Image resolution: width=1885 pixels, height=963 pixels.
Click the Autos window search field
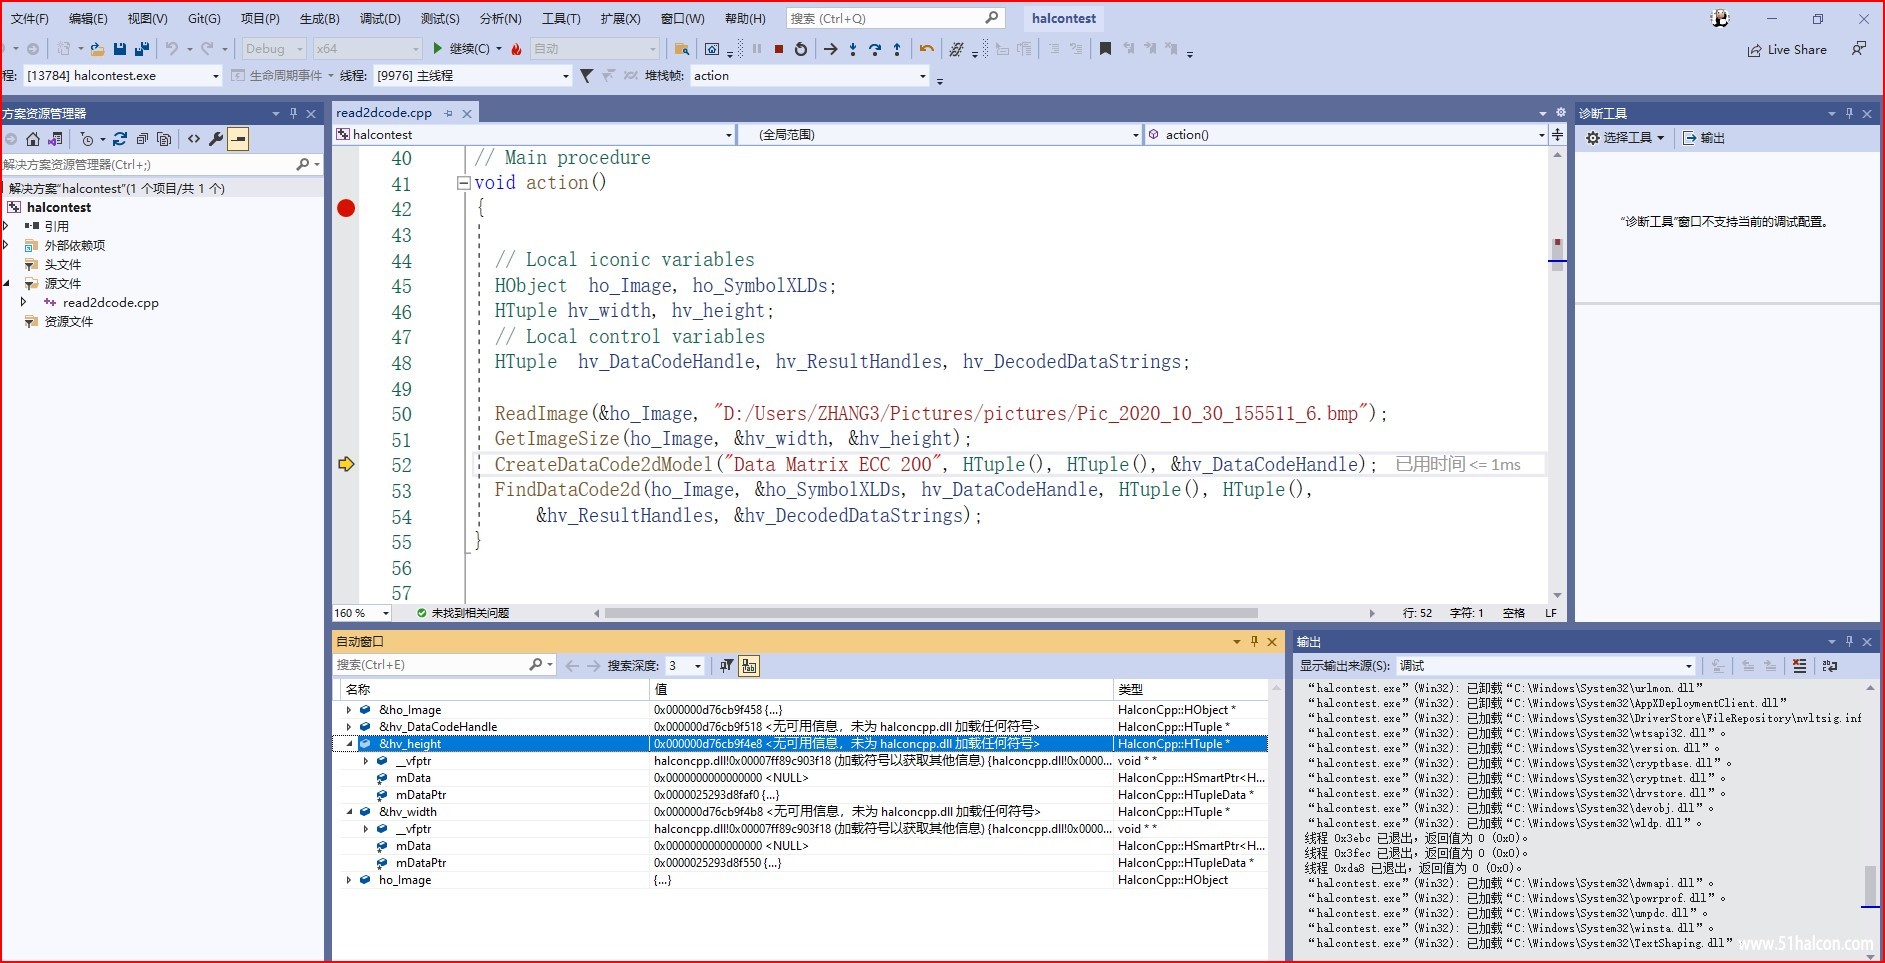pyautogui.click(x=443, y=665)
